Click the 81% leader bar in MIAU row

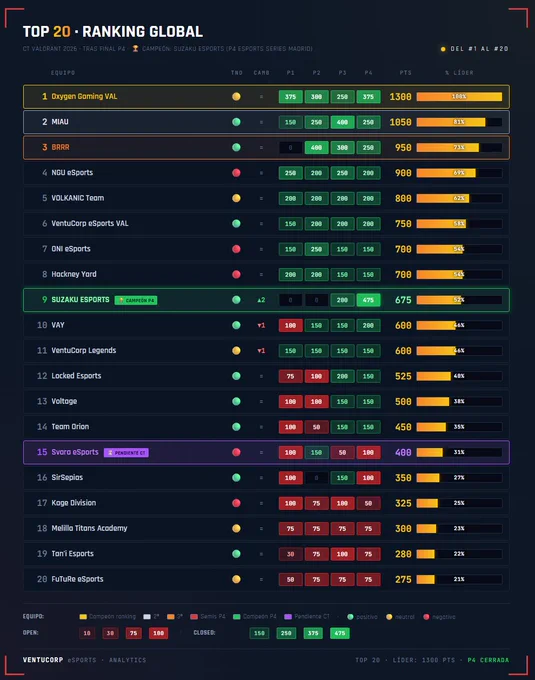point(460,122)
